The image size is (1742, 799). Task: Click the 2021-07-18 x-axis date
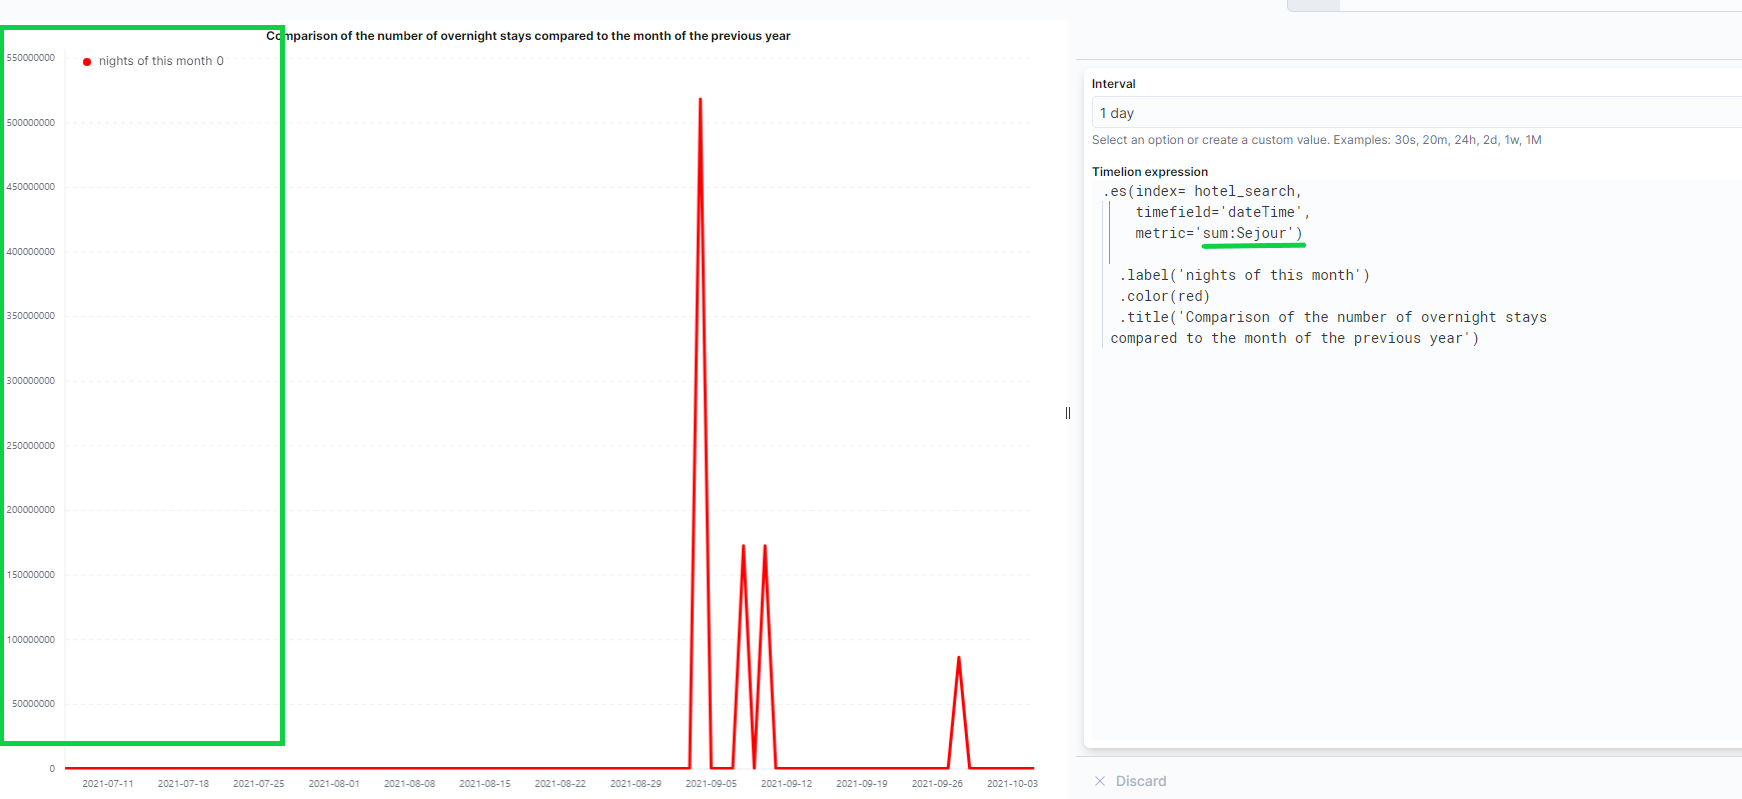point(183,784)
